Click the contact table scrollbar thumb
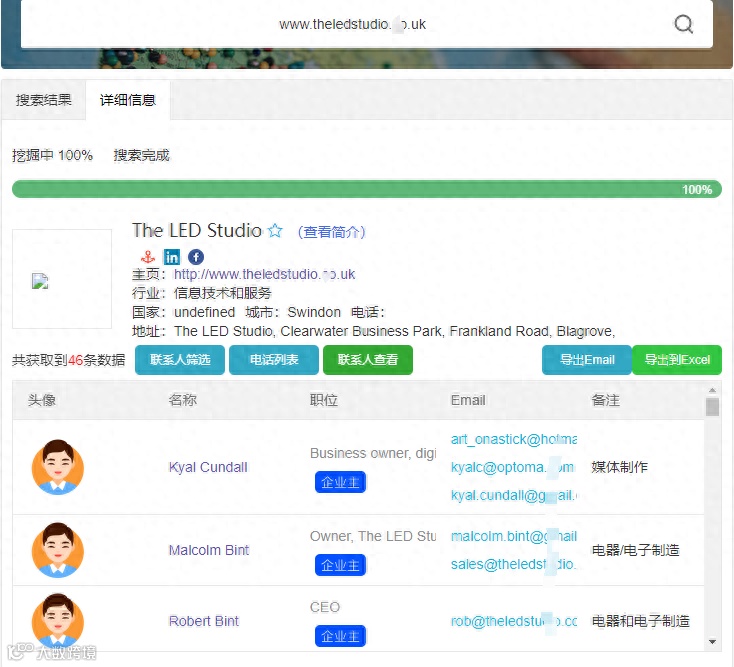The width and height of the screenshot is (734, 667). (x=712, y=407)
